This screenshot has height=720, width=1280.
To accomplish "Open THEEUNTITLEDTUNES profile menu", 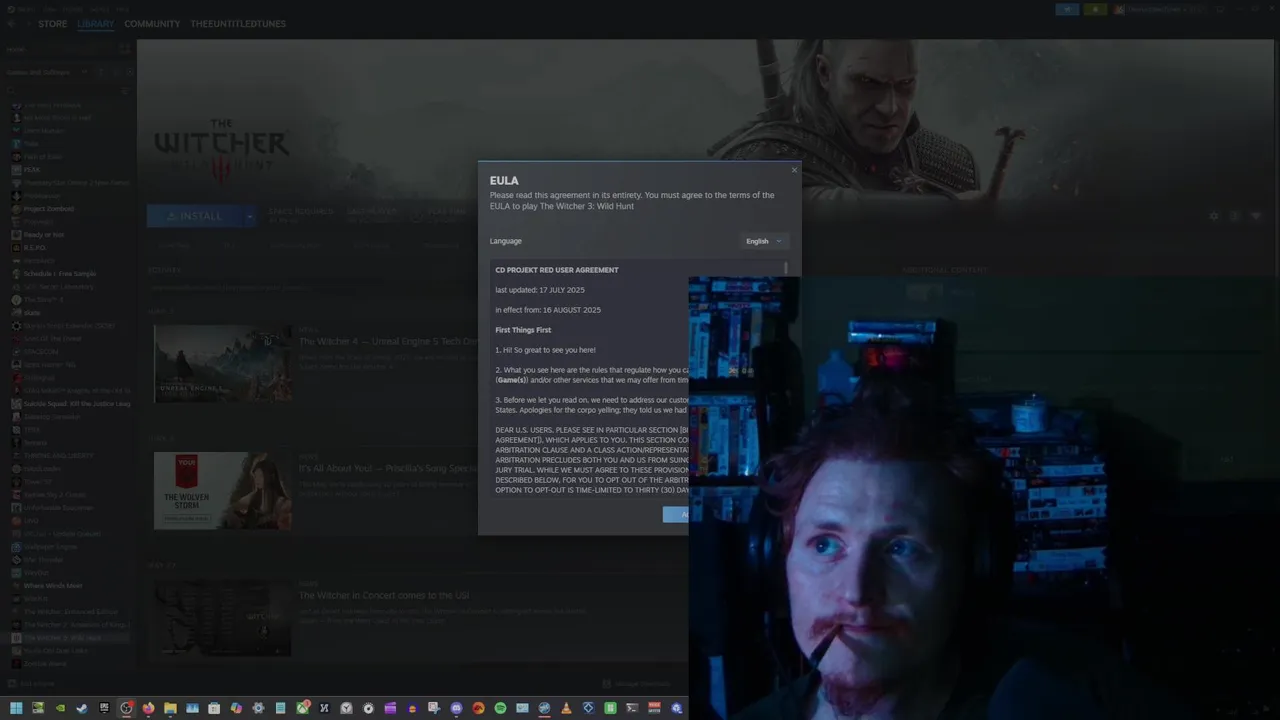I will [x=238, y=24].
